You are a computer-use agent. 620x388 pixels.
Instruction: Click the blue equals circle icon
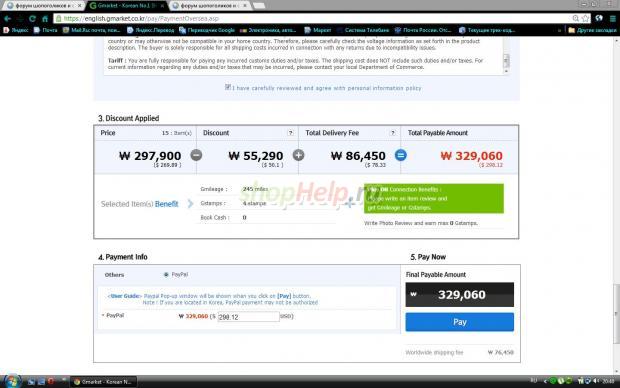401,155
